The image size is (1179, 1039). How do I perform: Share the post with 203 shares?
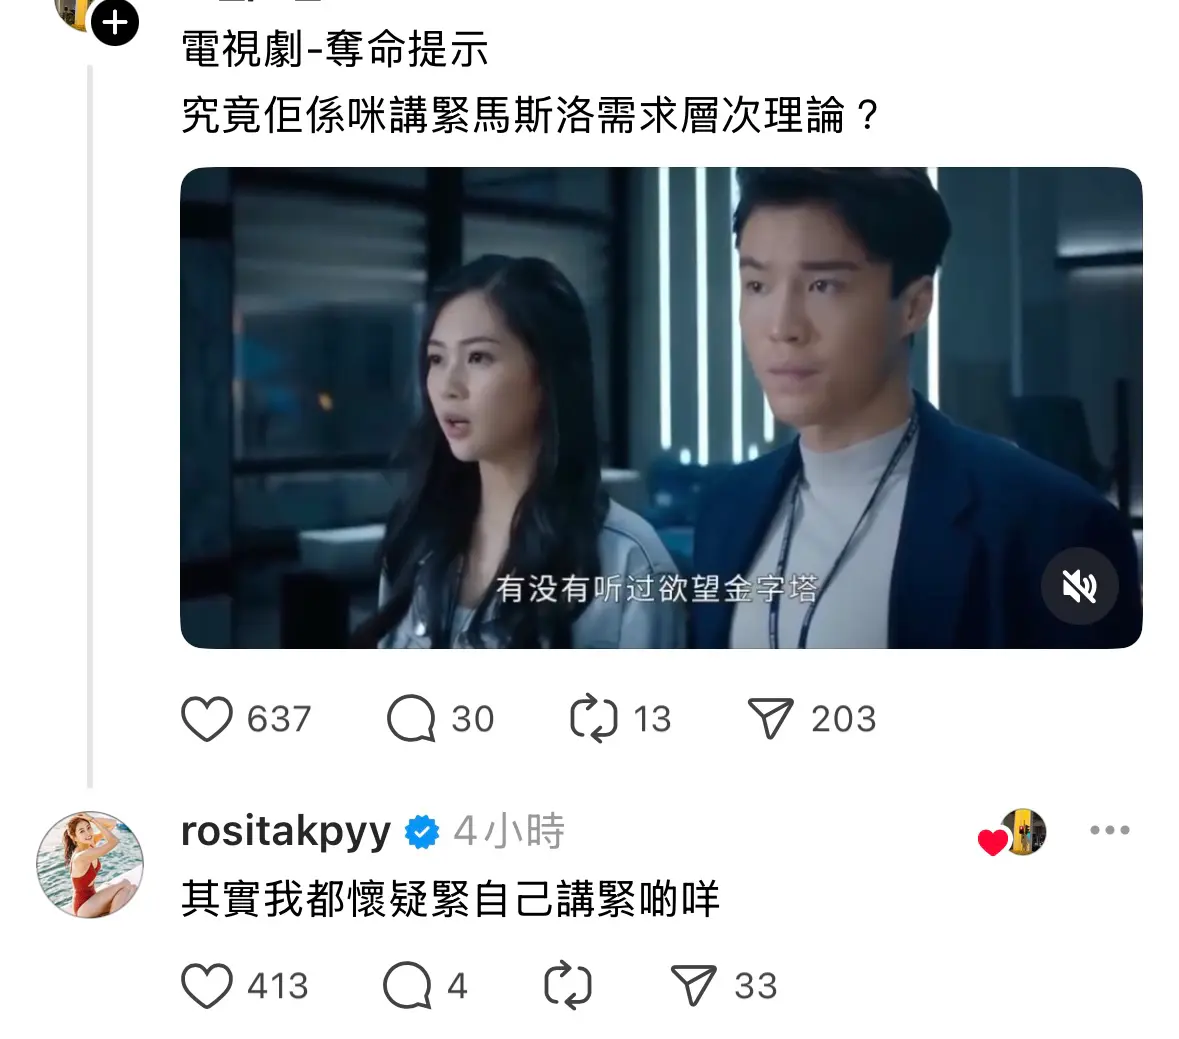pyautogui.click(x=771, y=719)
